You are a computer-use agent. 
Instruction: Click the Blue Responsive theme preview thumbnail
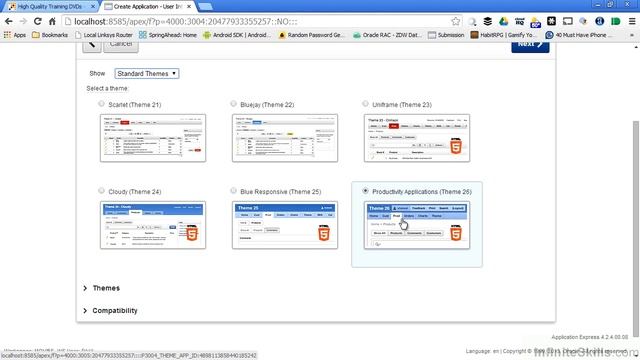click(285, 225)
